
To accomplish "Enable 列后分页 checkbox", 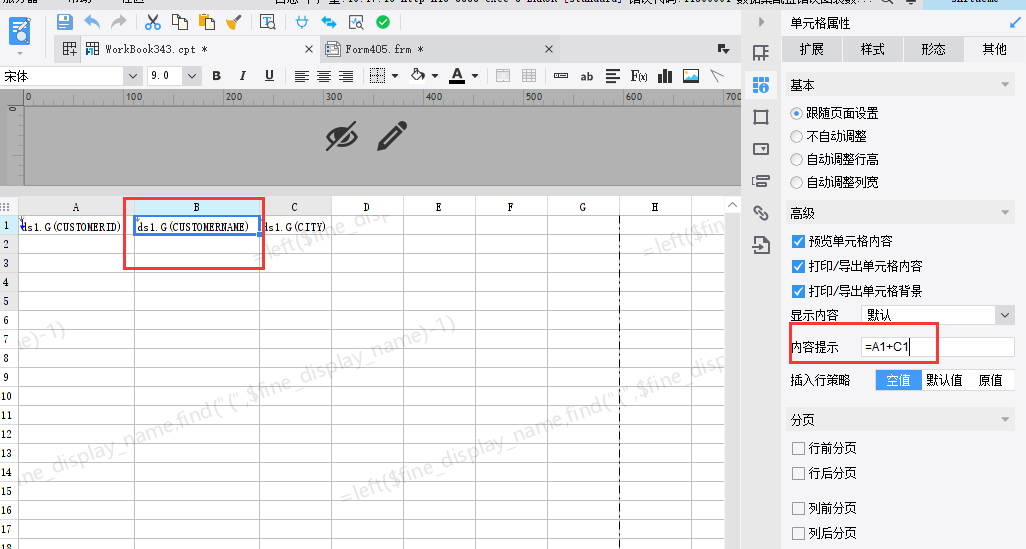I will pyautogui.click(x=798, y=533).
